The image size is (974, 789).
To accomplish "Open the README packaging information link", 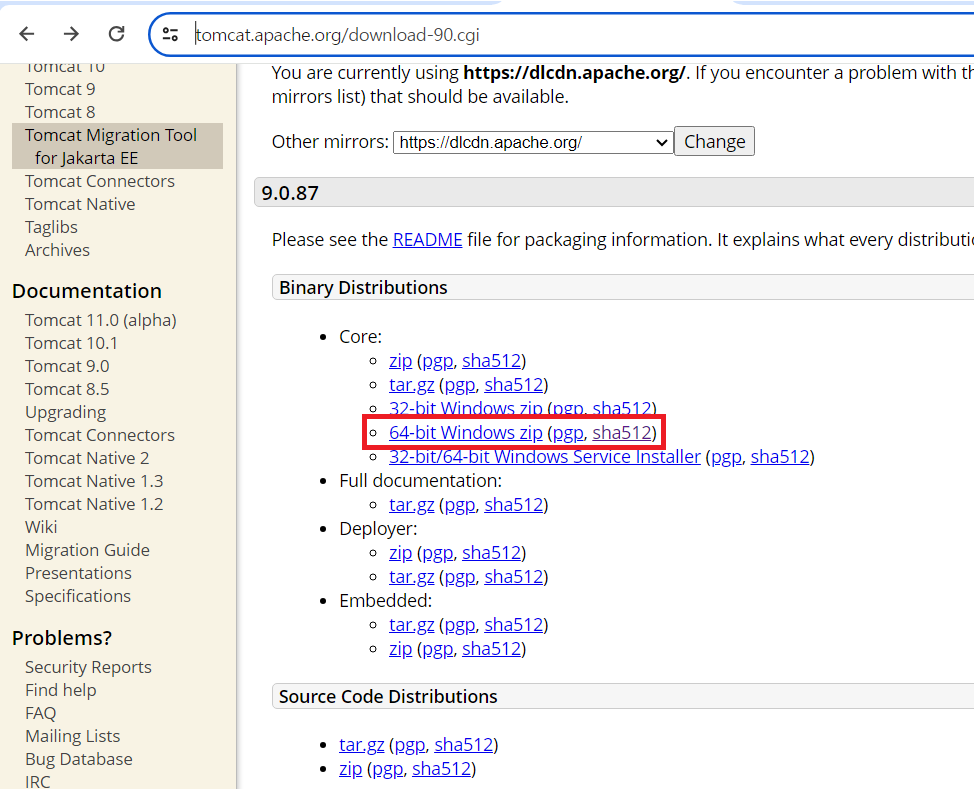I will pyautogui.click(x=427, y=239).
